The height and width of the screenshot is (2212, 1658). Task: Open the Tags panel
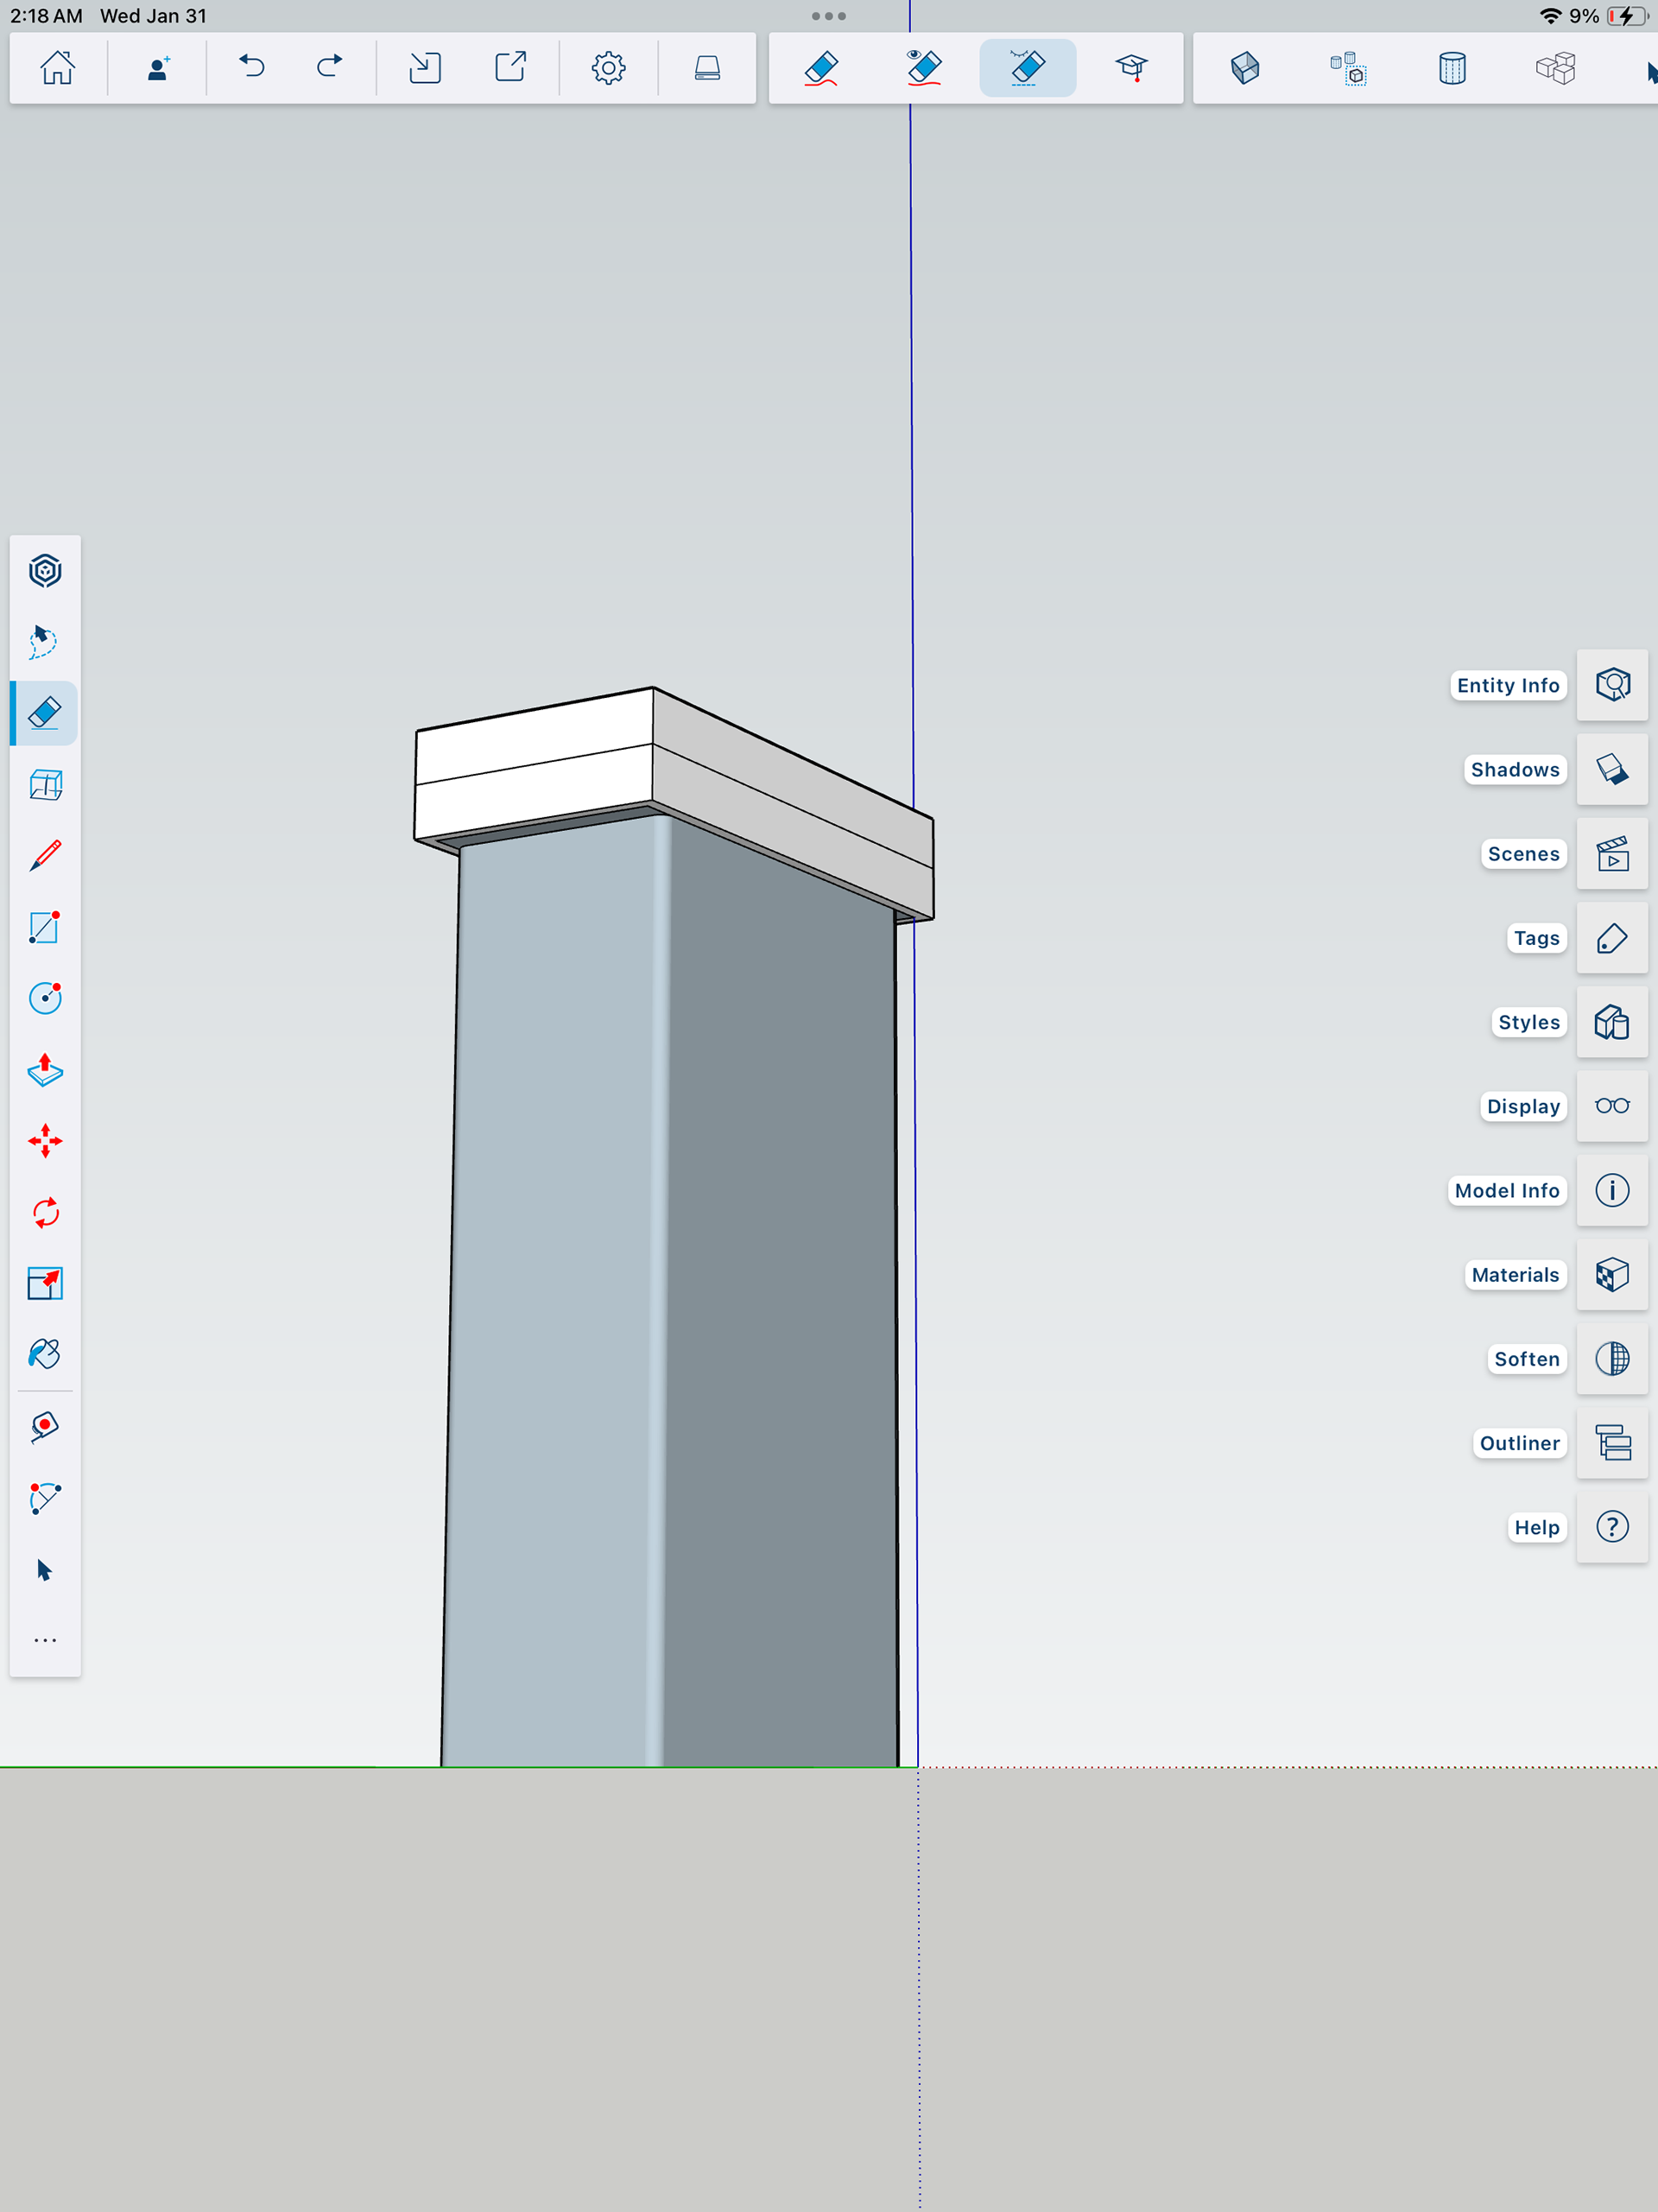click(x=1612, y=938)
